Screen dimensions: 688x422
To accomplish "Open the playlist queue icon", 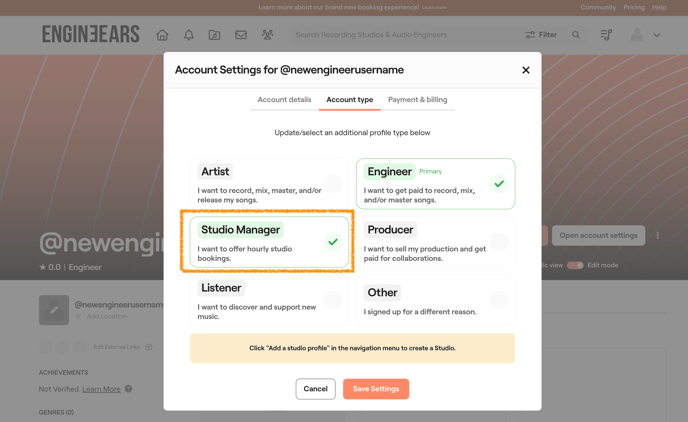I will tap(606, 35).
